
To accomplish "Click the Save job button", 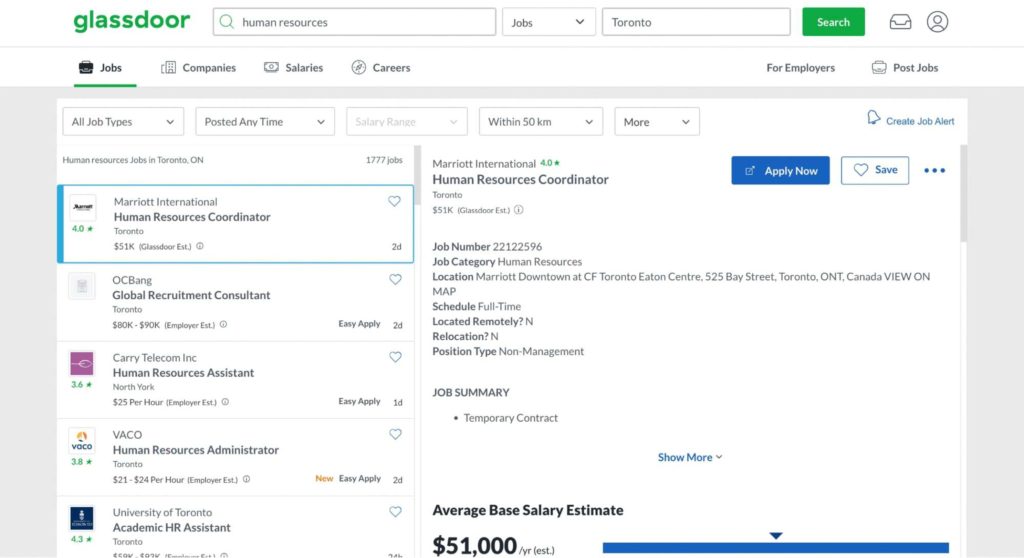I will point(874,171).
